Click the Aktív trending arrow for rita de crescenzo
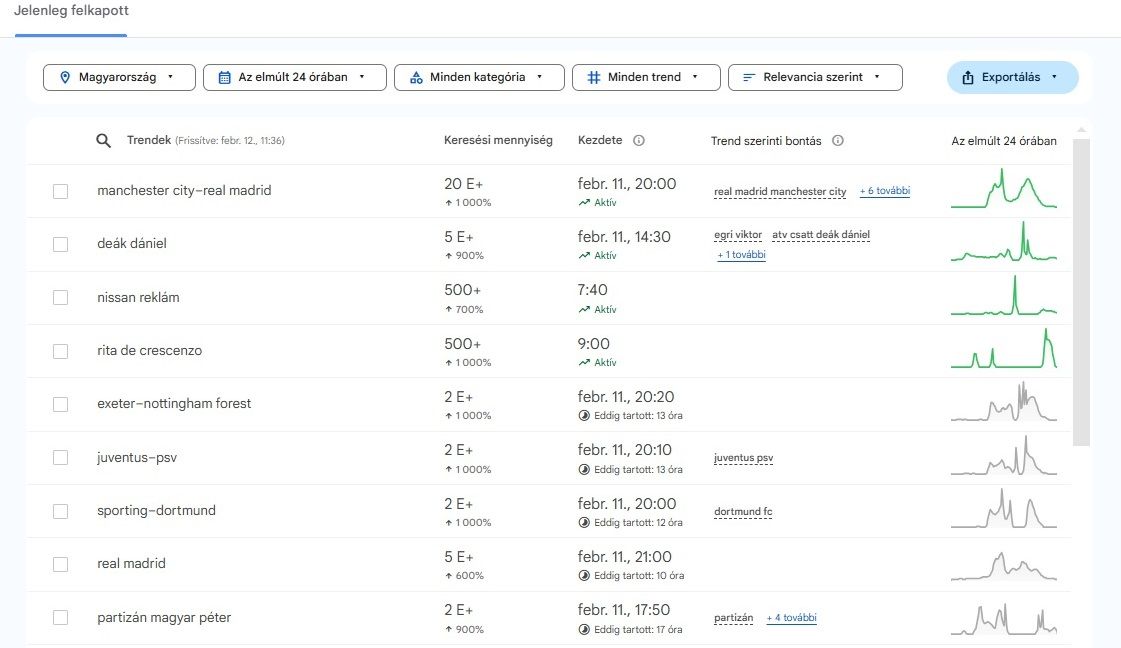This screenshot has width=1121, height=648. pyautogui.click(x=585, y=363)
